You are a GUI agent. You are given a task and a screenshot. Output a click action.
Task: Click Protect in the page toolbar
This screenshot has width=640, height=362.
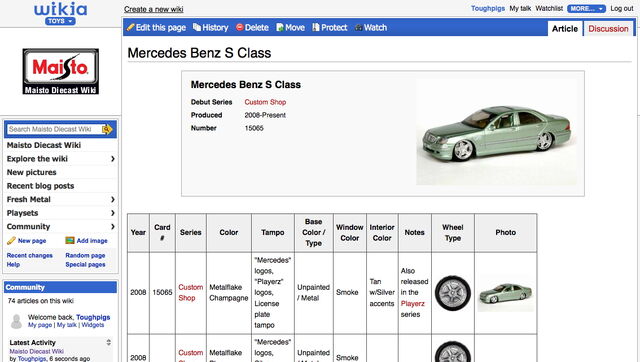click(x=330, y=27)
